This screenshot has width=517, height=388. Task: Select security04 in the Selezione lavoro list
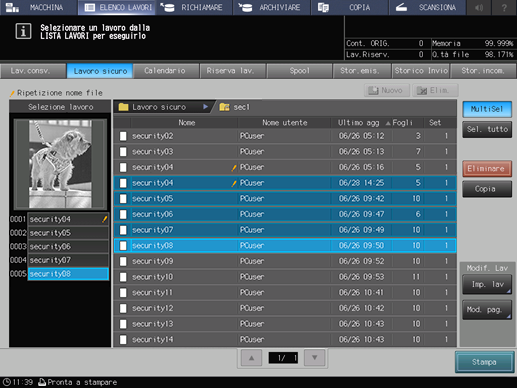(68, 219)
